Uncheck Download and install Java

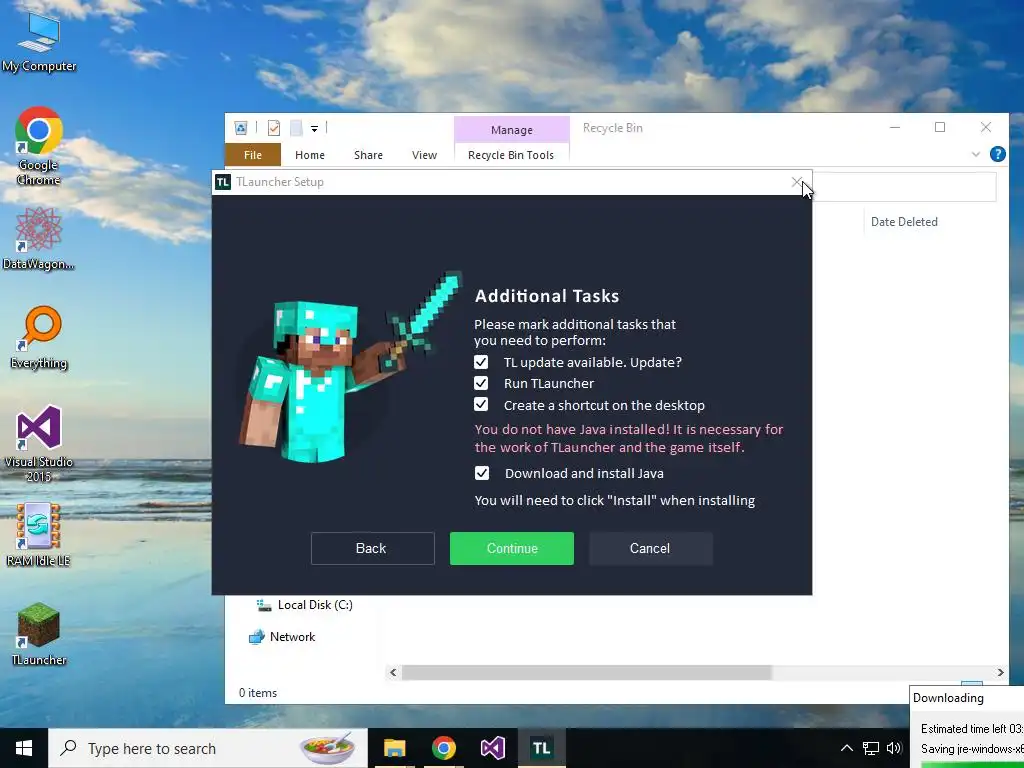click(x=482, y=473)
